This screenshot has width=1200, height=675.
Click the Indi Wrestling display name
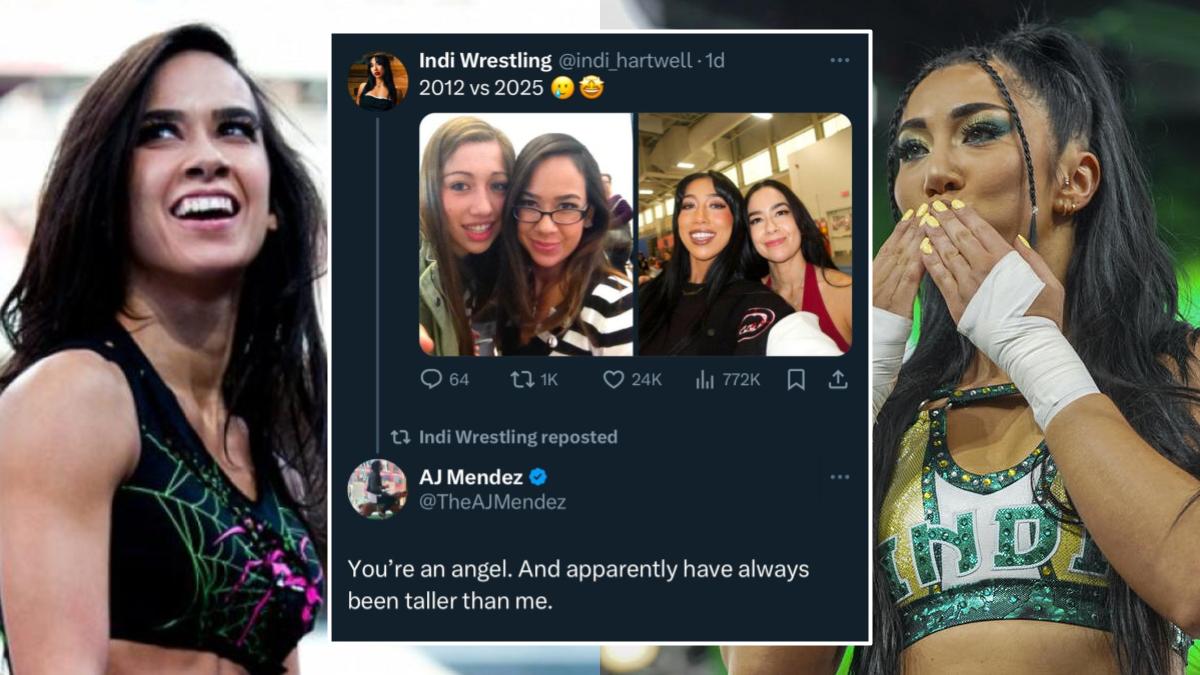[x=484, y=61]
